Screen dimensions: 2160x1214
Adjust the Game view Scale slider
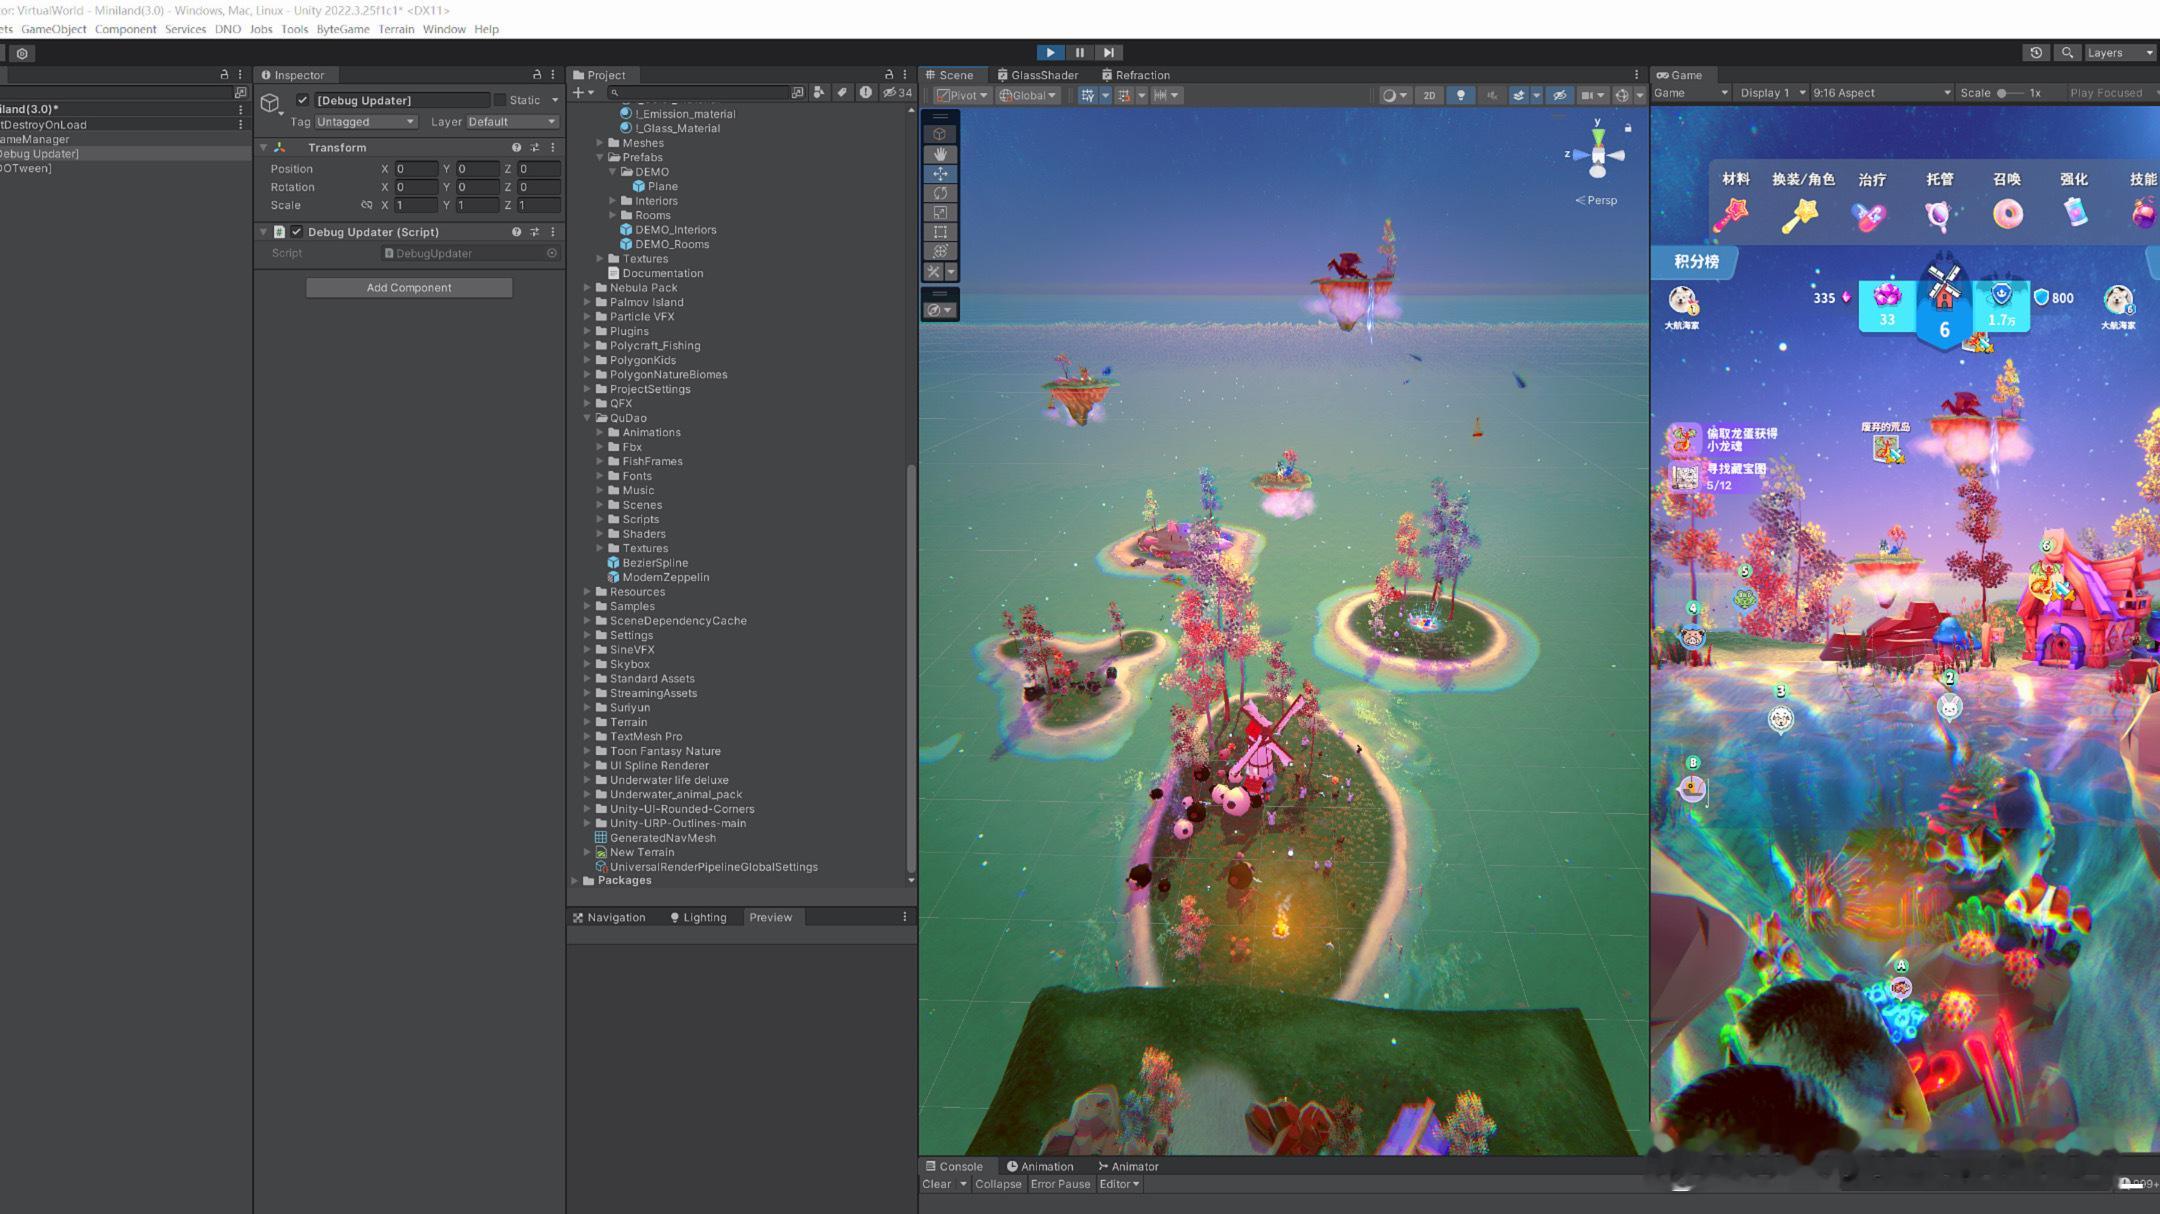pos(2002,93)
